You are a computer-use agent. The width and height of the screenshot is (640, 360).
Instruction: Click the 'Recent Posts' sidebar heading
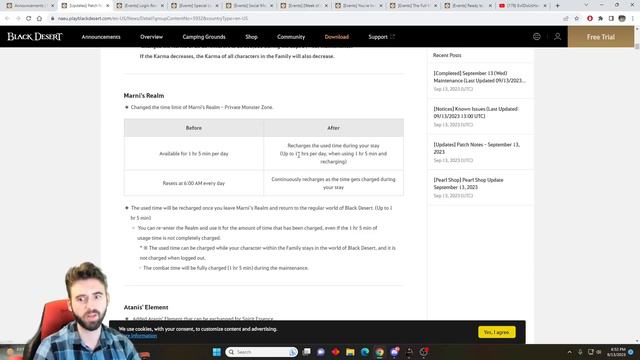447,55
